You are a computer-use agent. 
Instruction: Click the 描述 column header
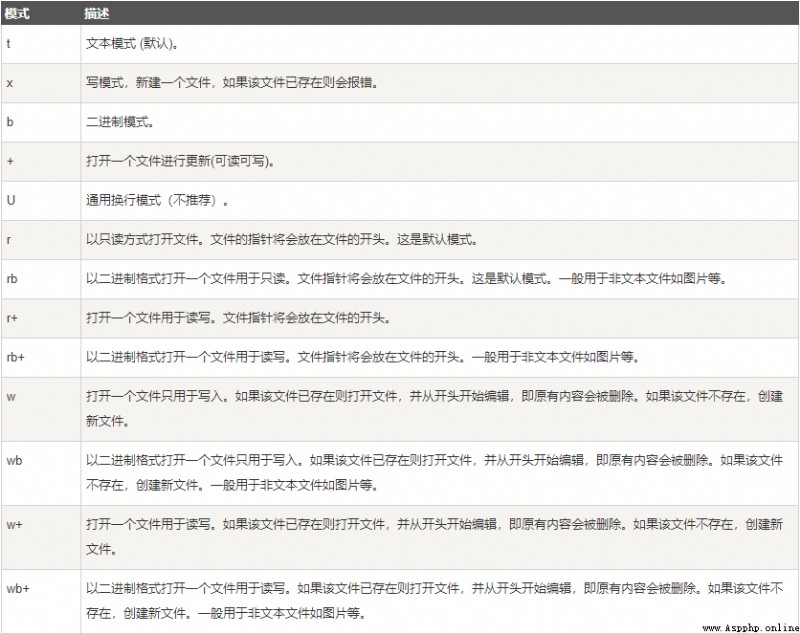click(97, 14)
